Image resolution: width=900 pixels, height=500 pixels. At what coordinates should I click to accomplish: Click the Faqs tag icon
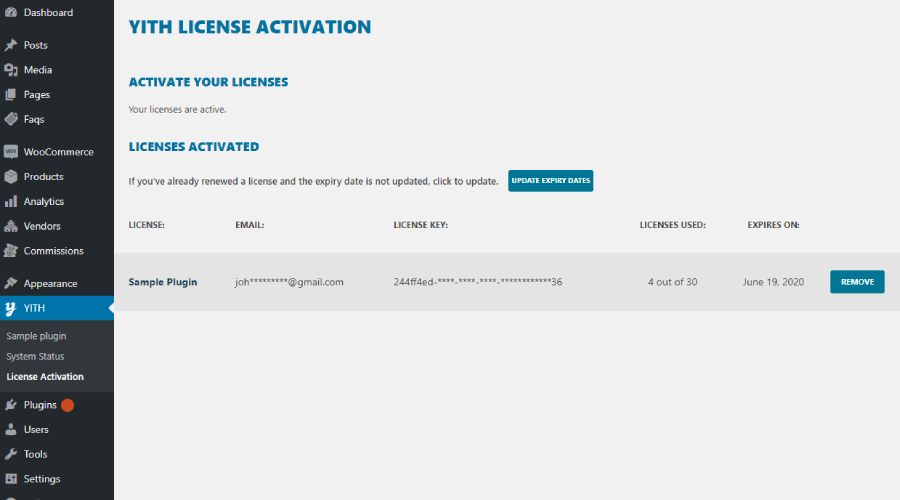[11, 119]
